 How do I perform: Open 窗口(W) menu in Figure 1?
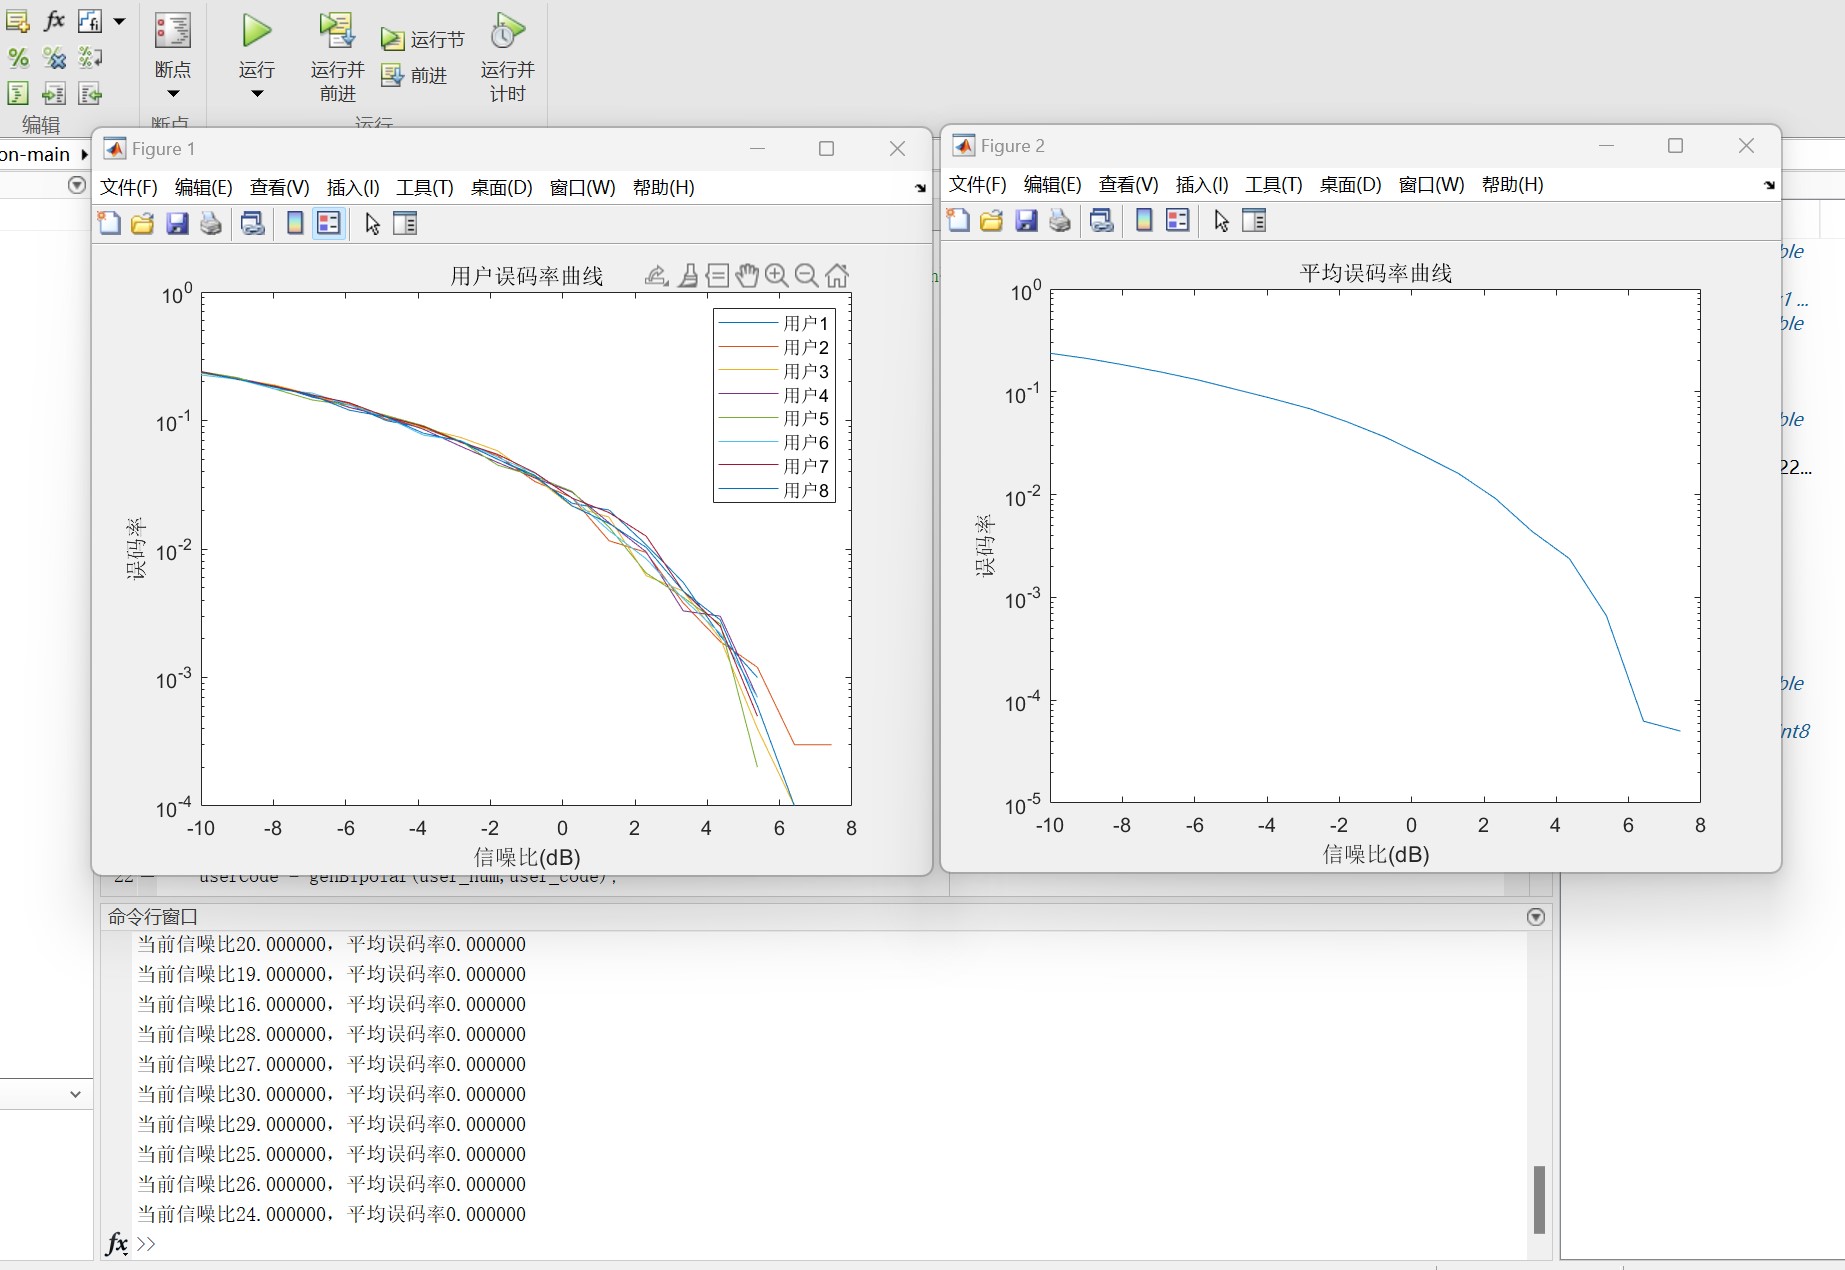click(x=582, y=187)
